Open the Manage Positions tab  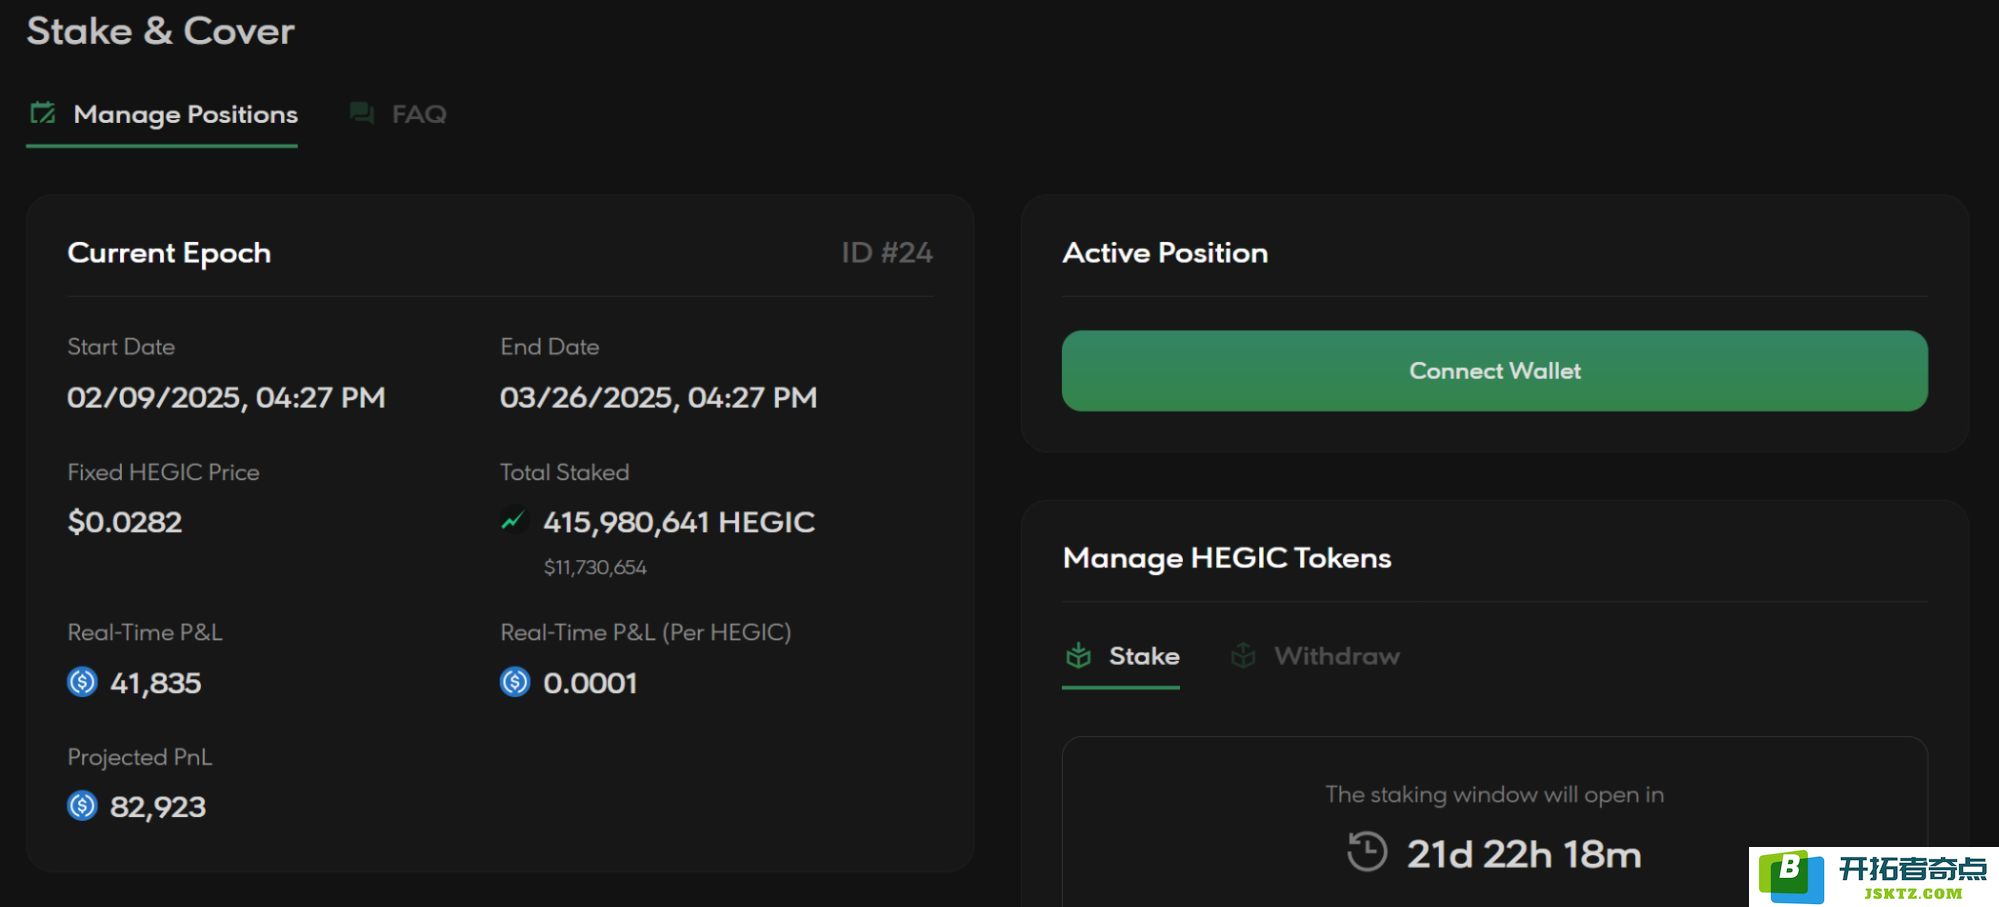tap(162, 115)
